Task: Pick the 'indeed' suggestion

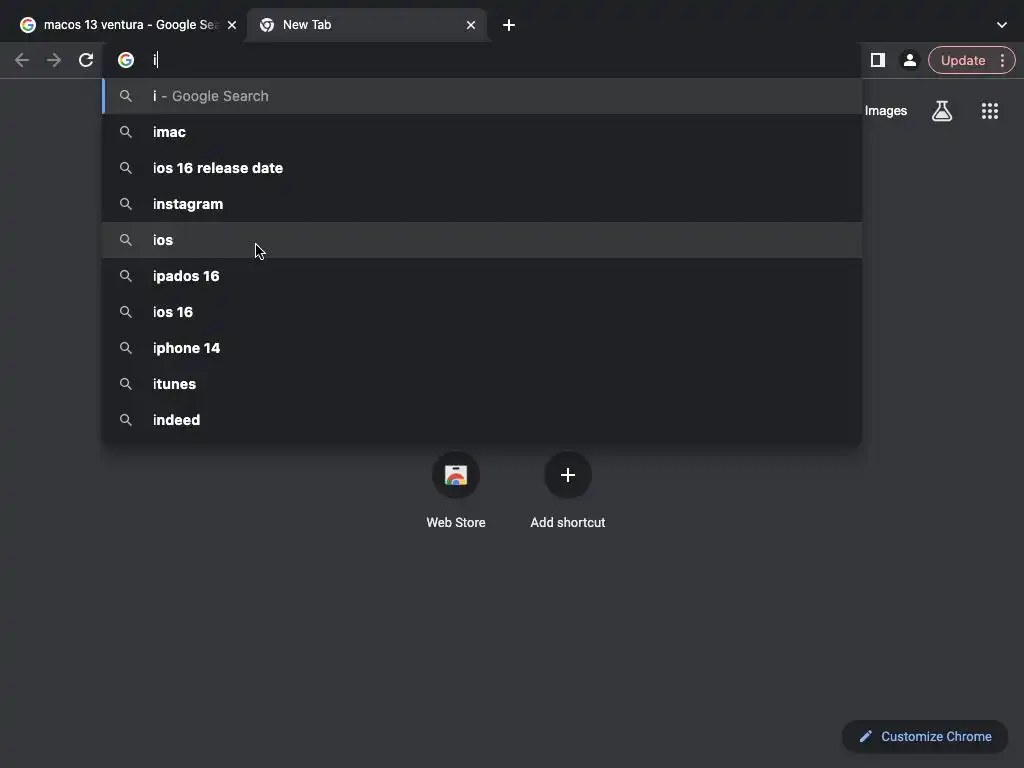Action: click(x=482, y=420)
